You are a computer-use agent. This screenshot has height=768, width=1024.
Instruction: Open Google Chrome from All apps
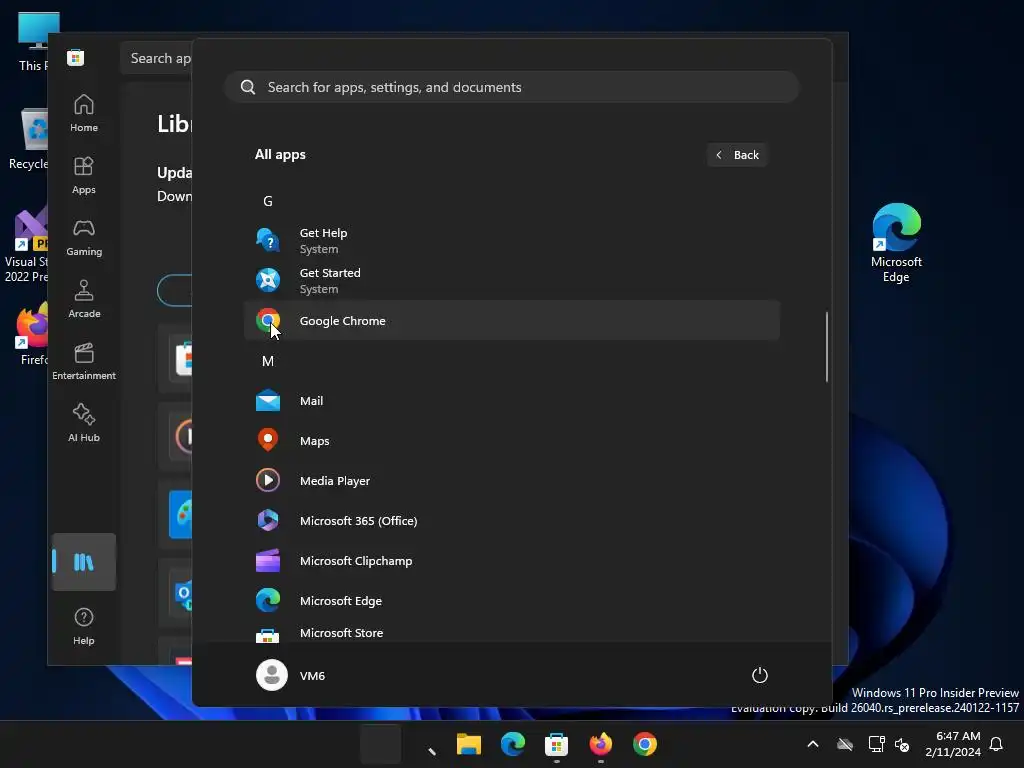coord(511,321)
